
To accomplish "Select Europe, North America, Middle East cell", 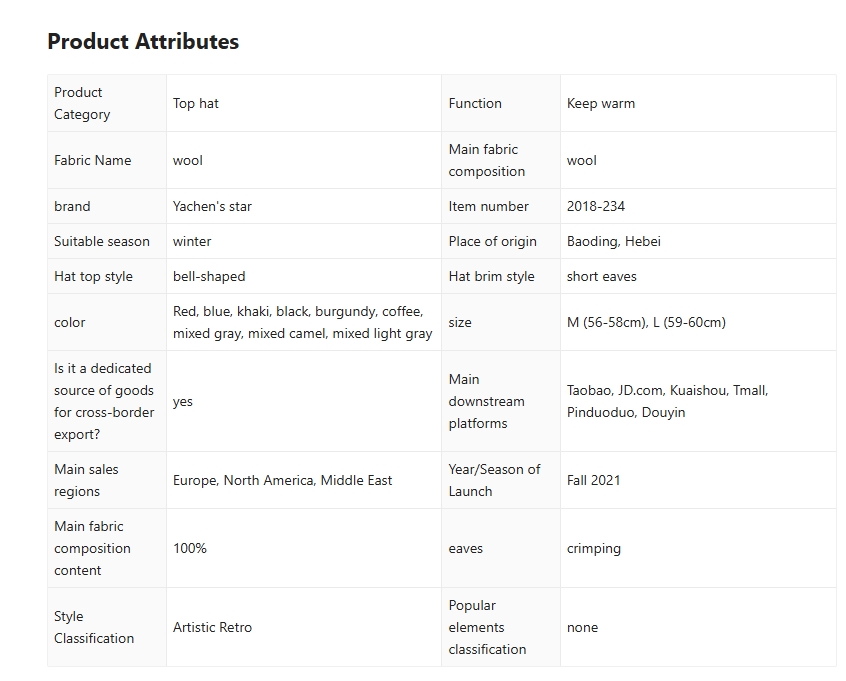I will [x=282, y=480].
